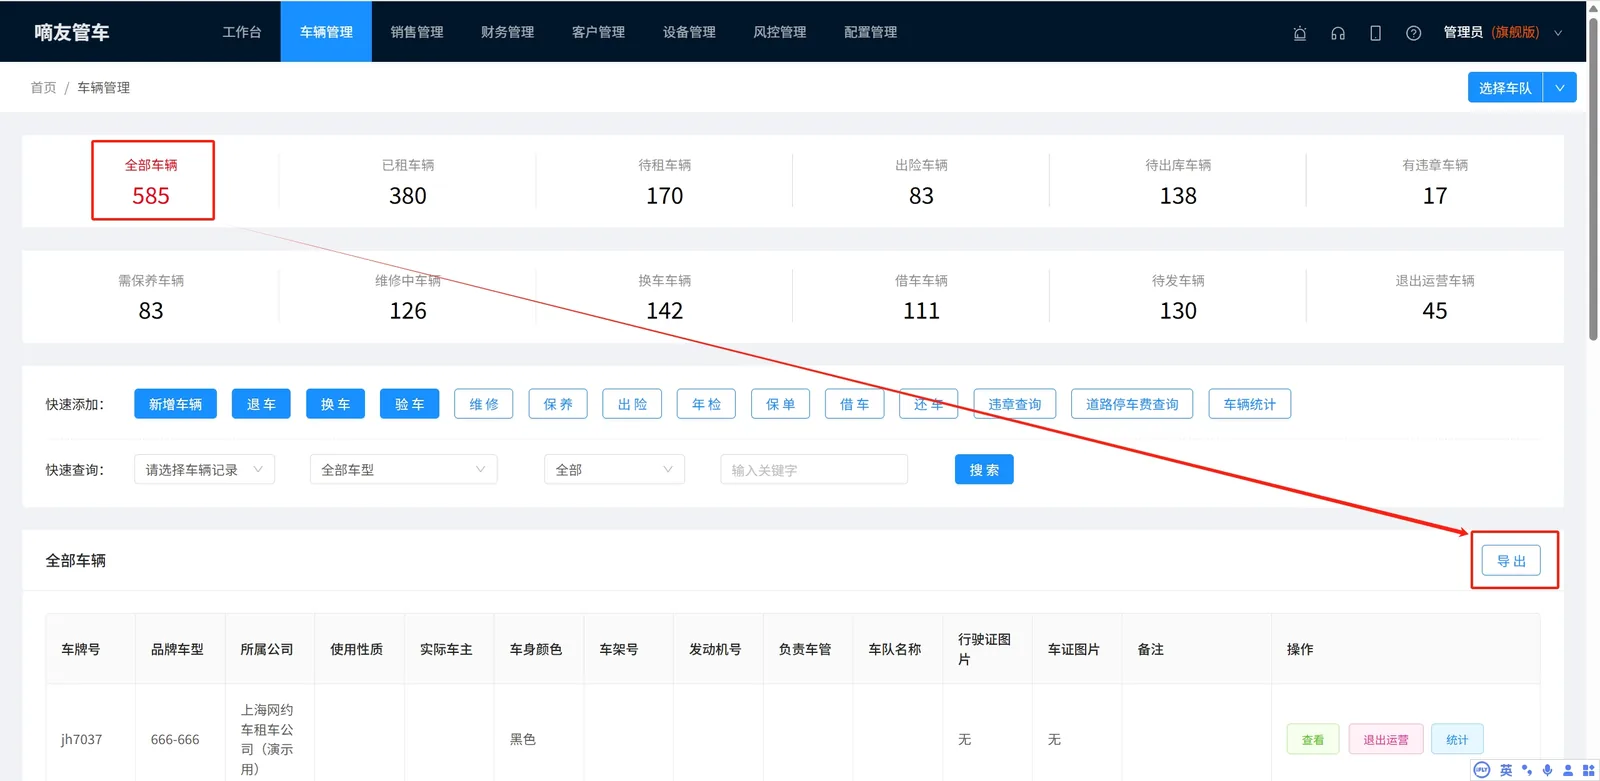The image size is (1600, 781).
Task: Click the iFLY input method logo
Action: pos(1482,770)
